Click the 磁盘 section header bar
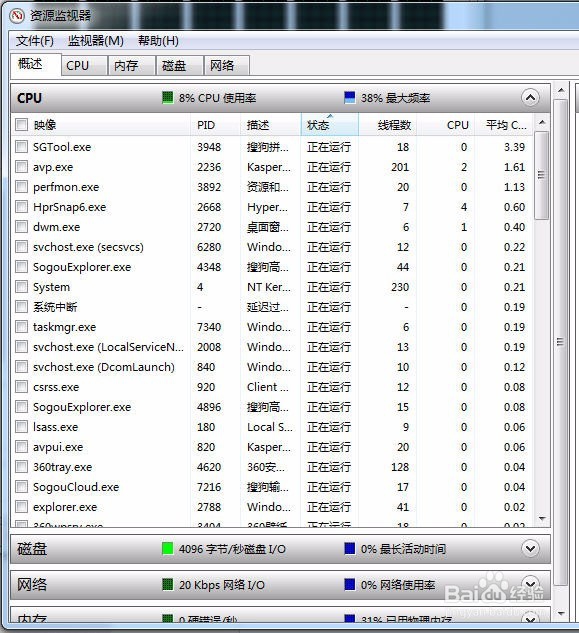 tap(280, 549)
